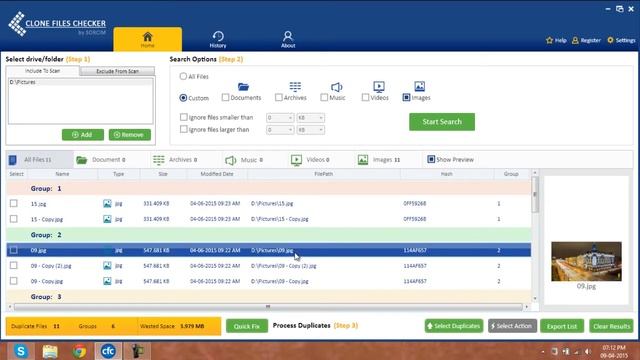
Task: Toggle Ignore files larger than
Action: point(184,129)
